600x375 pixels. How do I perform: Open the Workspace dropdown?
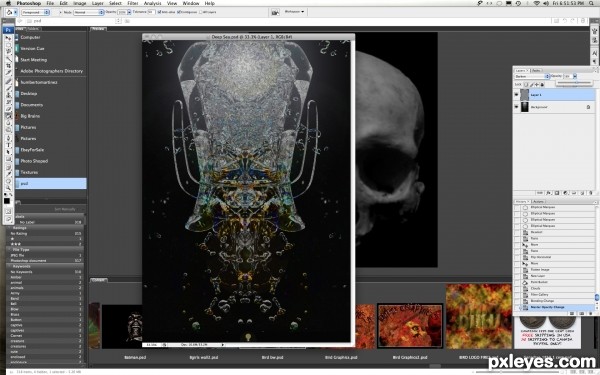[295, 12]
